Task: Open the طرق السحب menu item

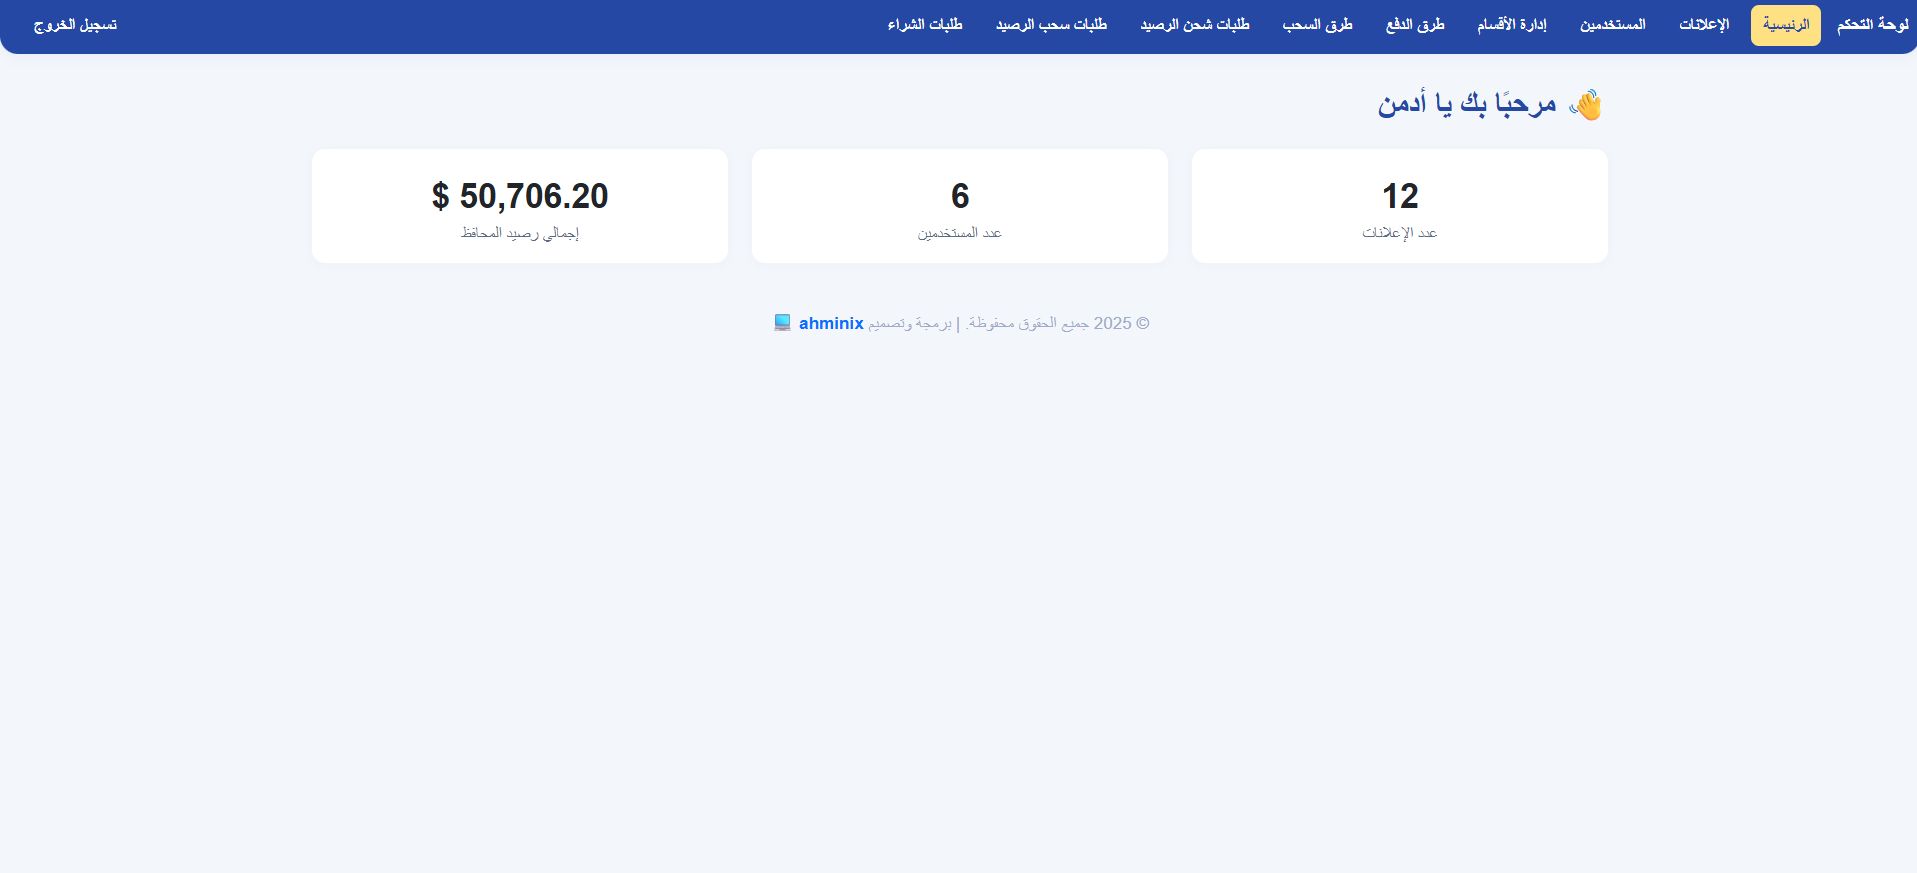Action: [1317, 25]
